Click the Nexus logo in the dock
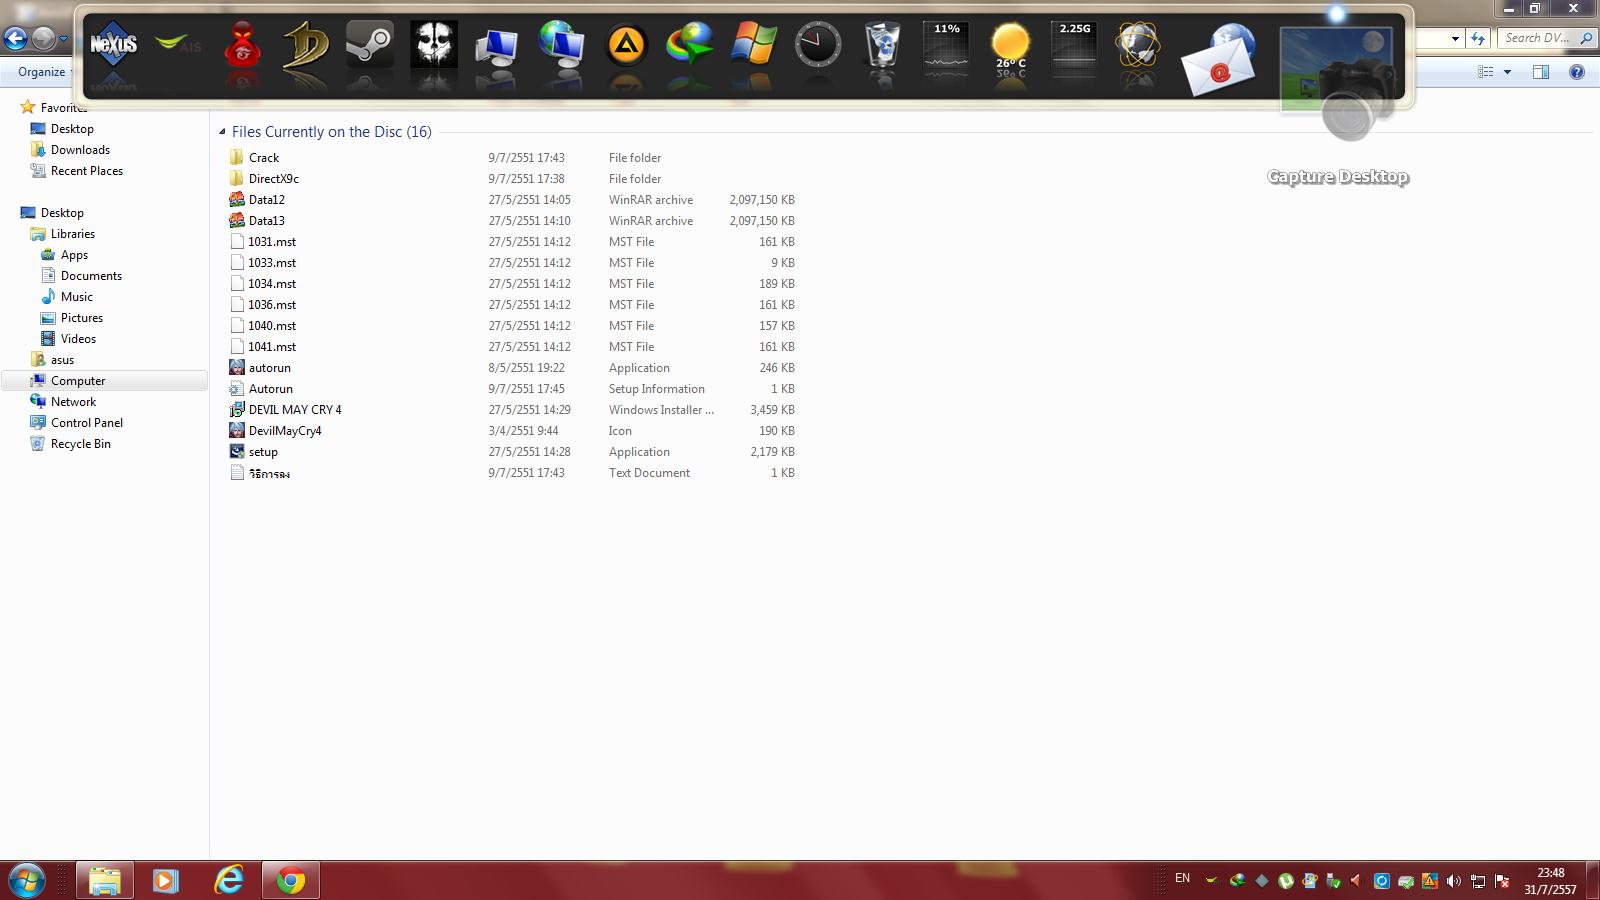 pos(113,46)
